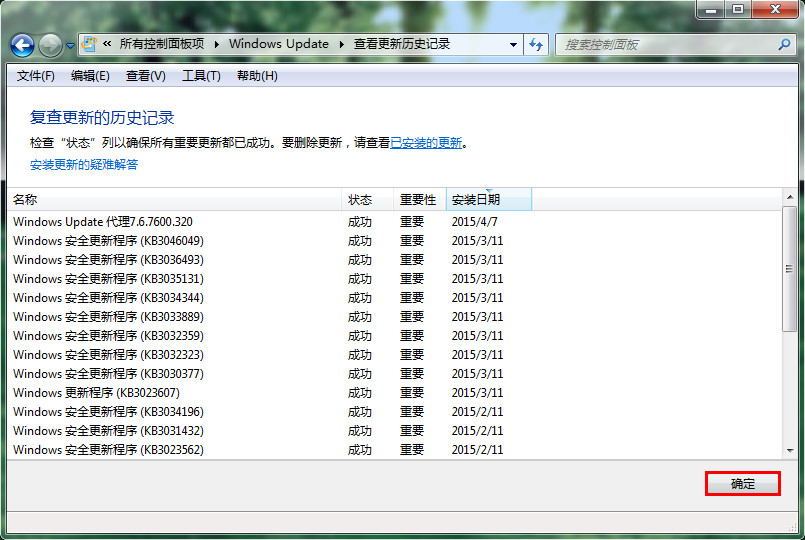The image size is (805, 540).
Task: Click the scrollbar up arrow
Action: tap(790, 197)
